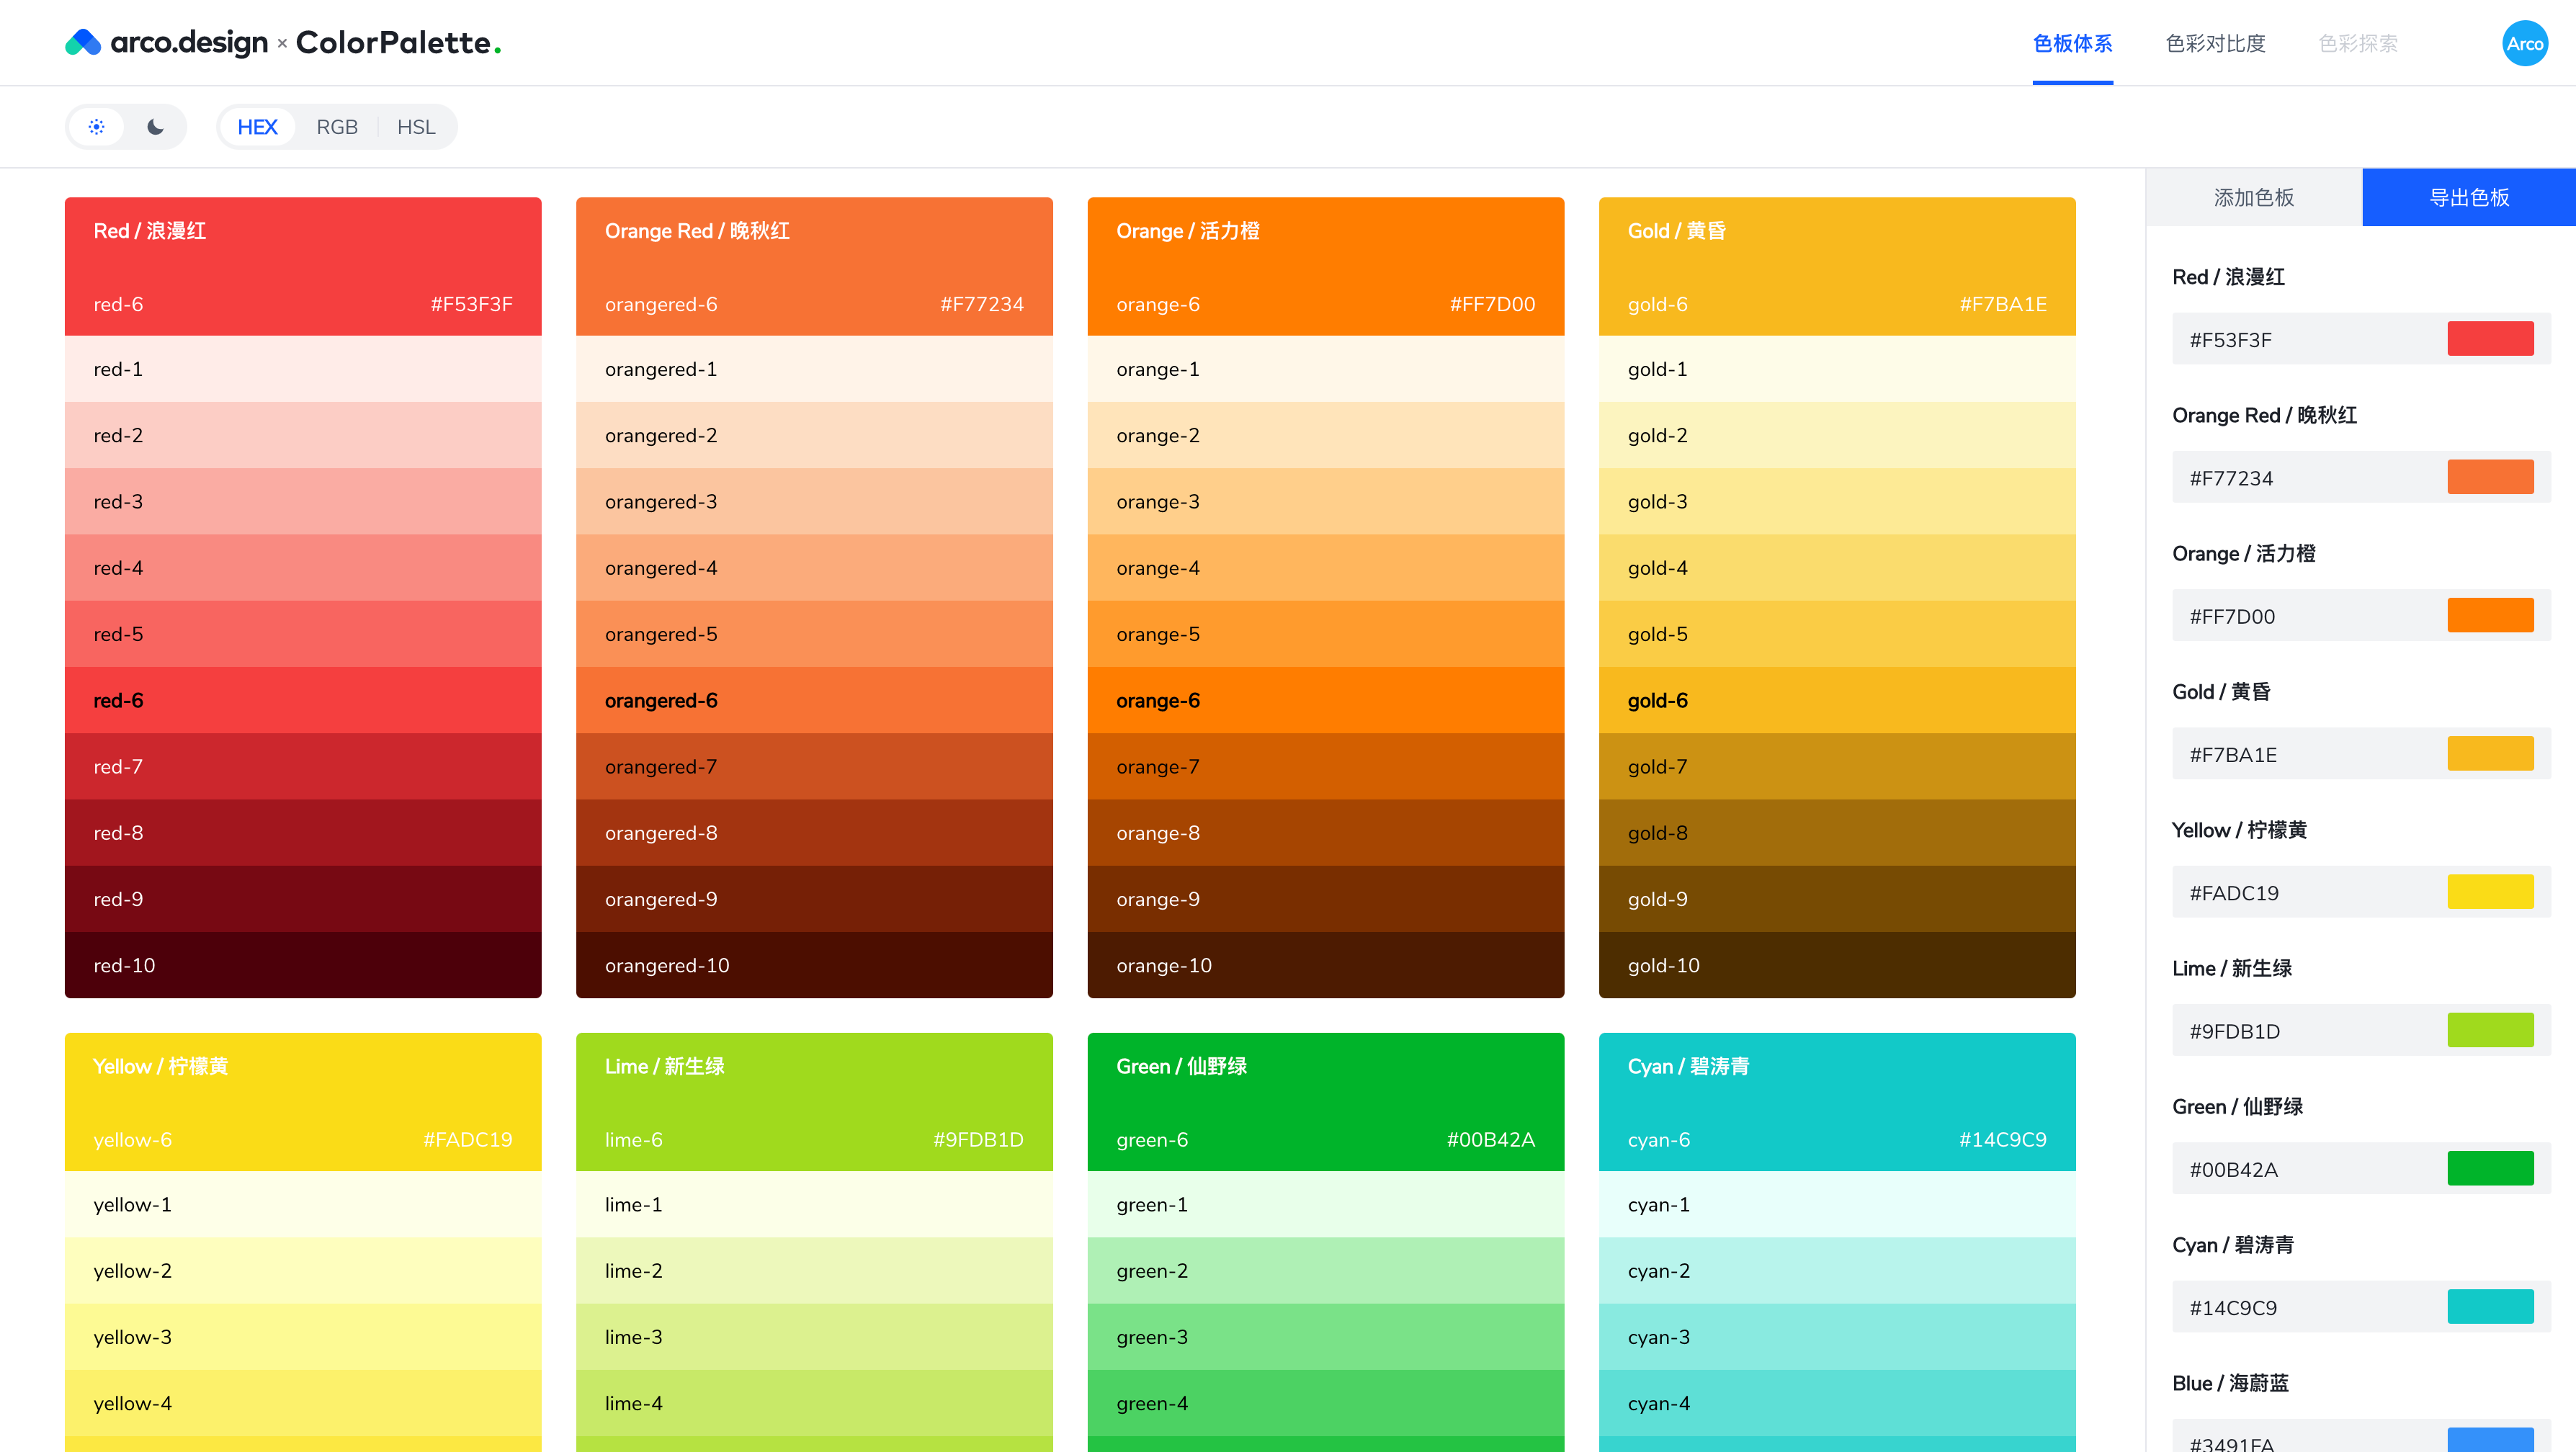The width and height of the screenshot is (2576, 1452).
Task: Open the Arco user avatar
Action: click(x=2524, y=43)
